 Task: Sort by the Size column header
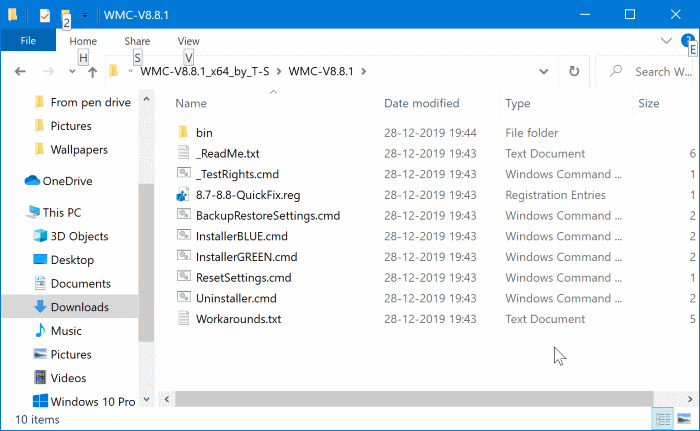pos(648,103)
